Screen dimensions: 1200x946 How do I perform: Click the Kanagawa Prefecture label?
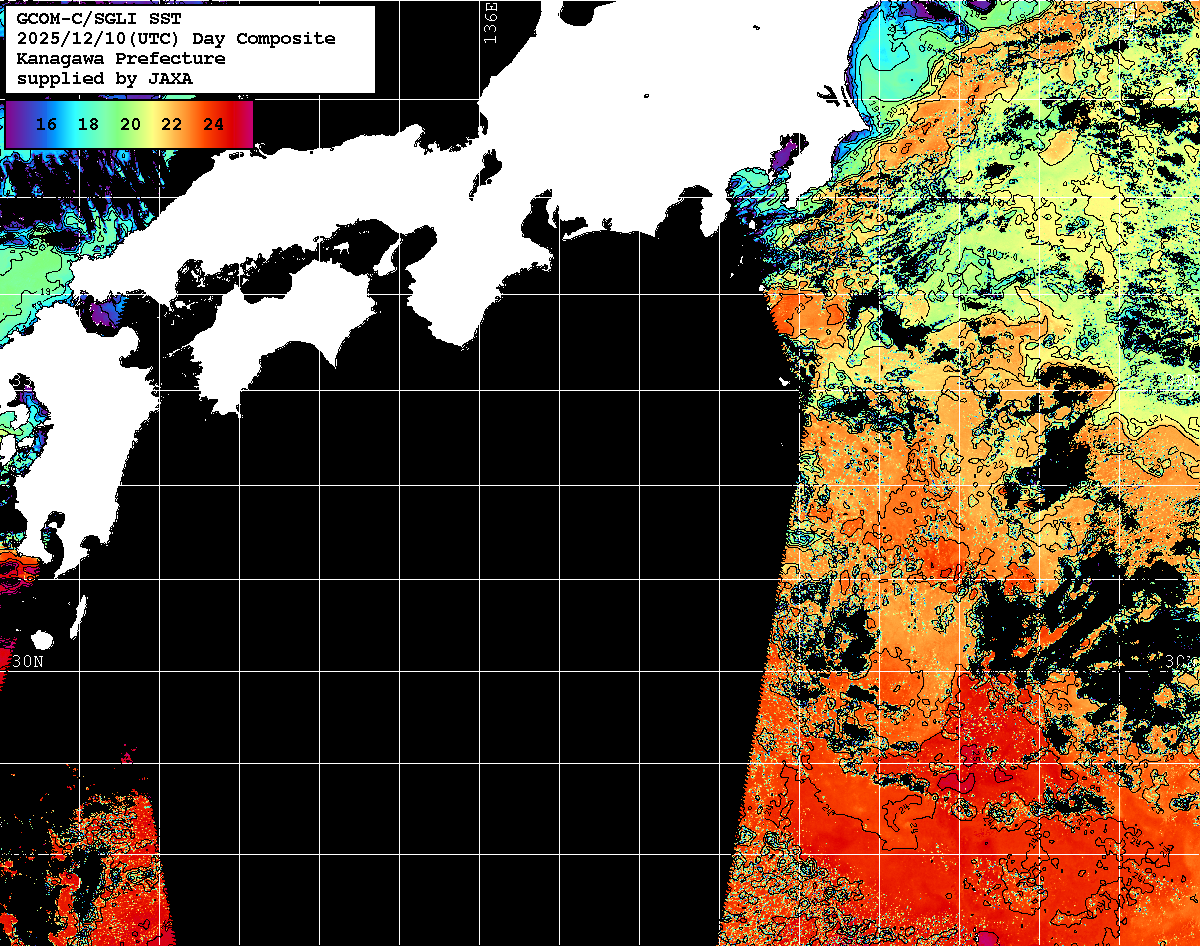click(x=120, y=59)
